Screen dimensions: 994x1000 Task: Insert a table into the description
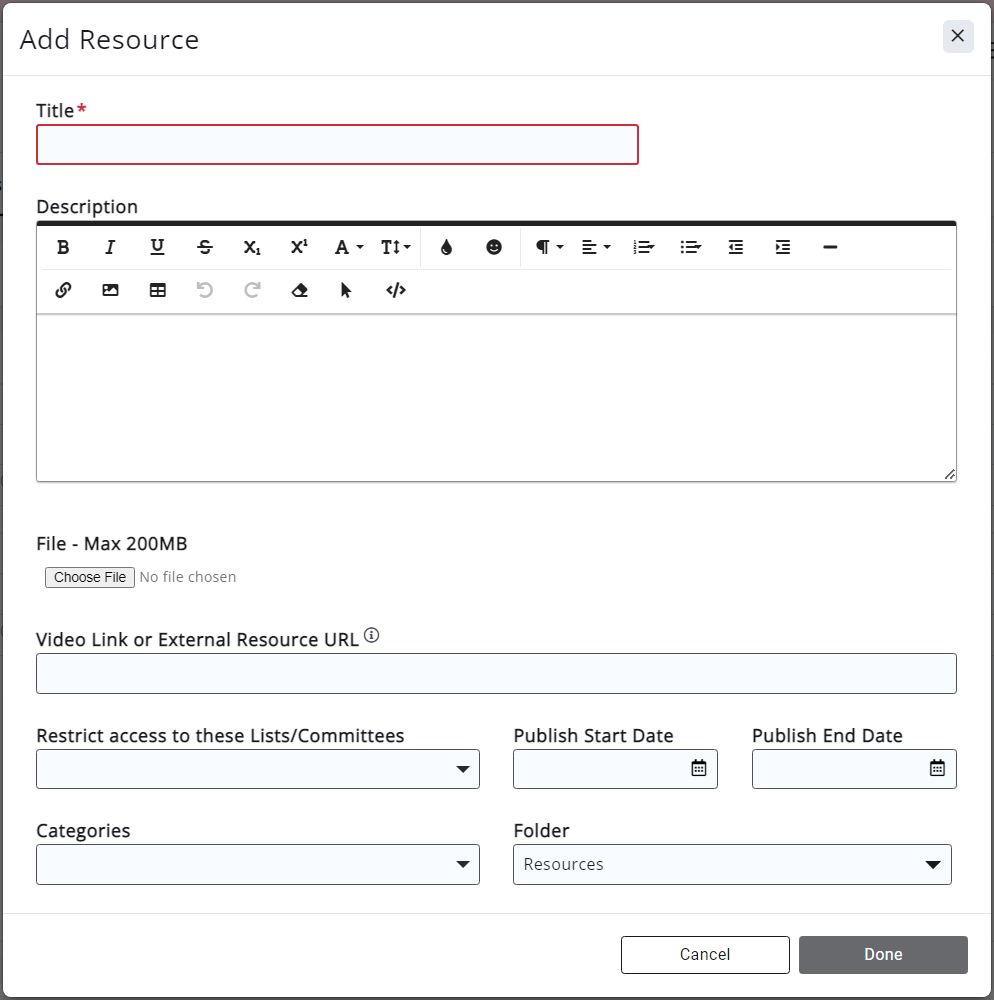[157, 290]
